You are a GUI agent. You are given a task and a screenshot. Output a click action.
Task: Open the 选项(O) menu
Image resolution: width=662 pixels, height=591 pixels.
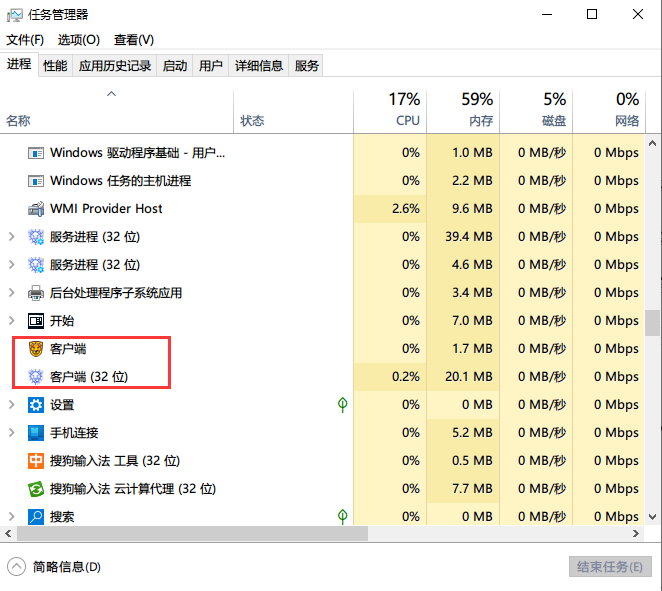79,40
